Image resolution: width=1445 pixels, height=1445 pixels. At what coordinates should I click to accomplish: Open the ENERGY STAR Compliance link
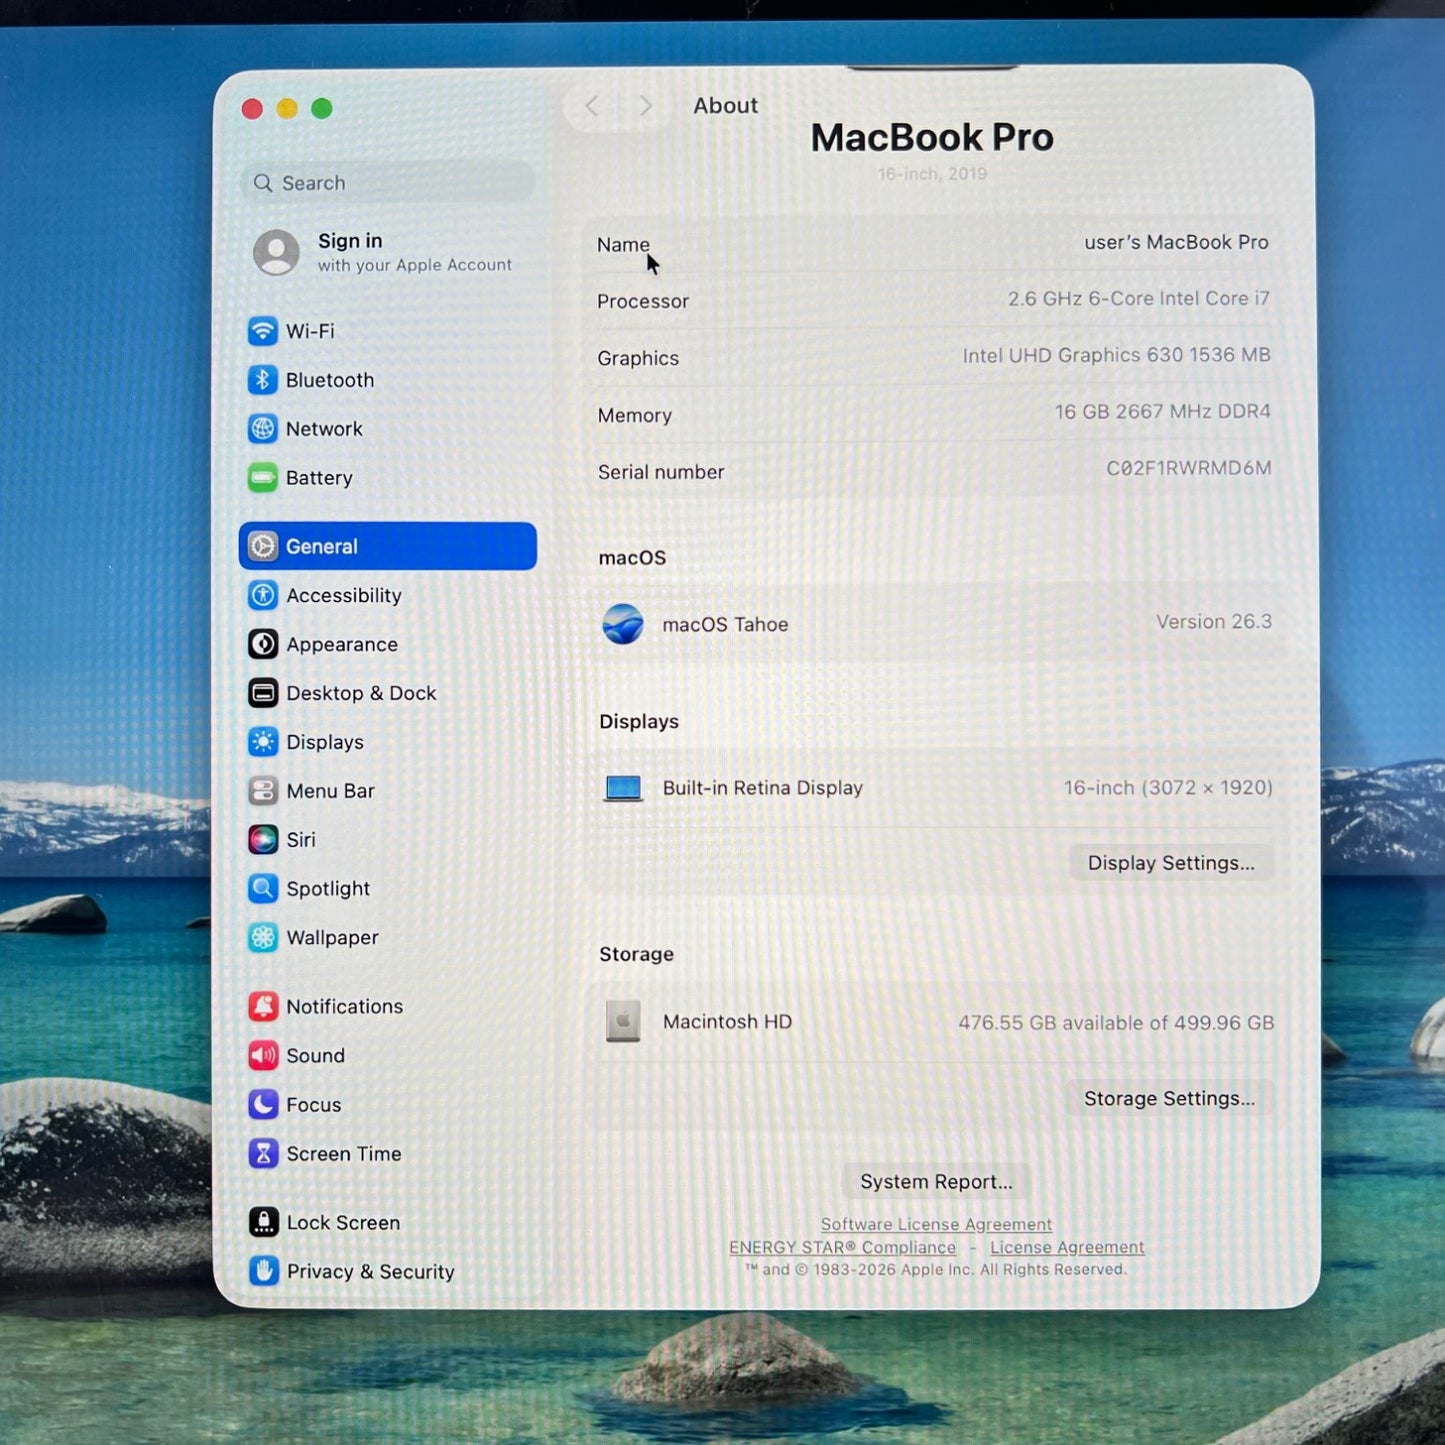click(x=842, y=1247)
